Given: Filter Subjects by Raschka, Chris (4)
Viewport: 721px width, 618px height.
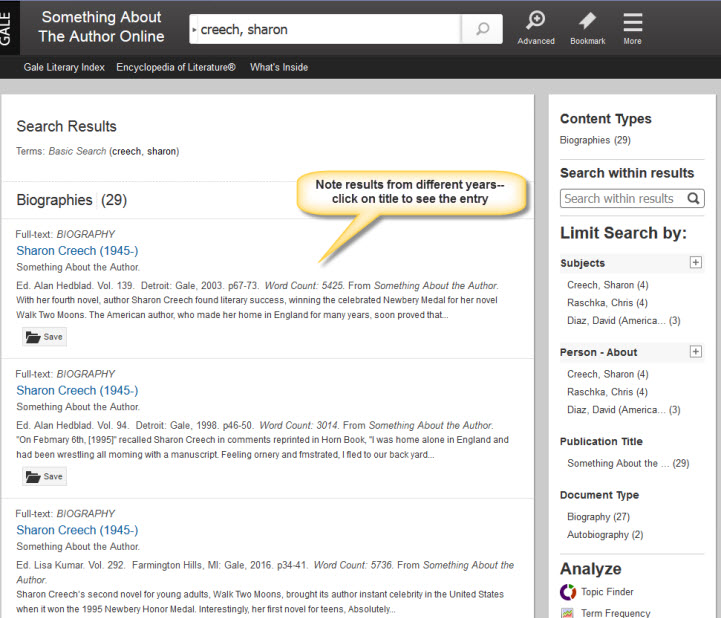Looking at the screenshot, I should point(607,303).
